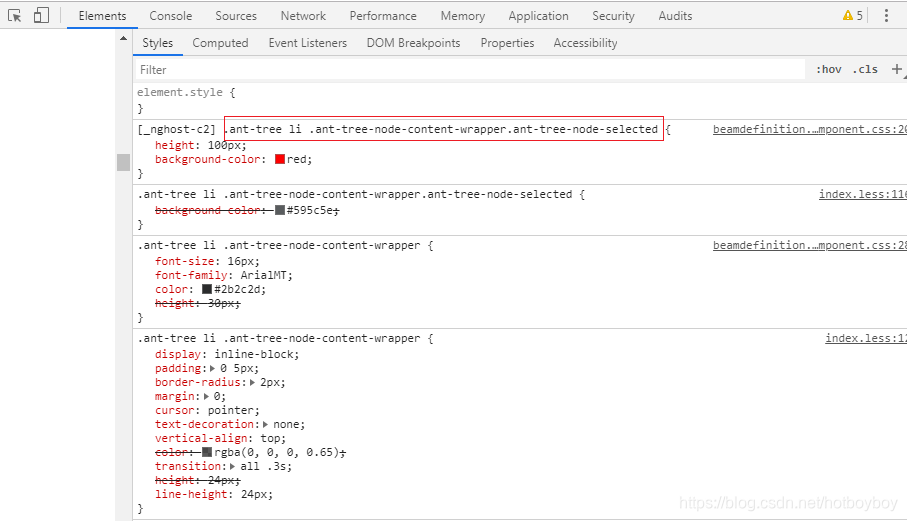The image size is (907, 521).
Task: Click the cursor pointer value
Action: click(231, 410)
